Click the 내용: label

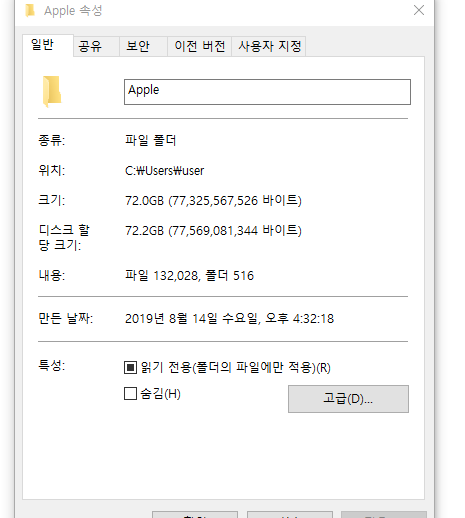[x=52, y=275]
